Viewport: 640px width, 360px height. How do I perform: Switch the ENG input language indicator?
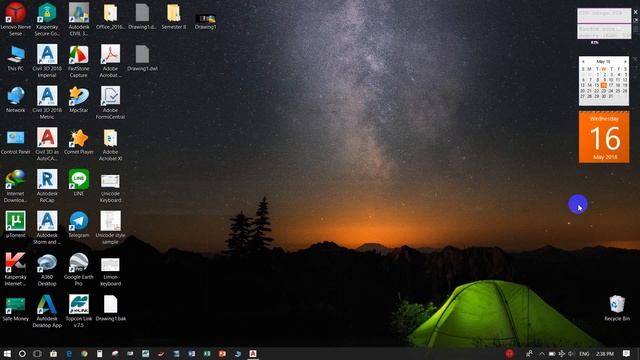tap(584, 353)
